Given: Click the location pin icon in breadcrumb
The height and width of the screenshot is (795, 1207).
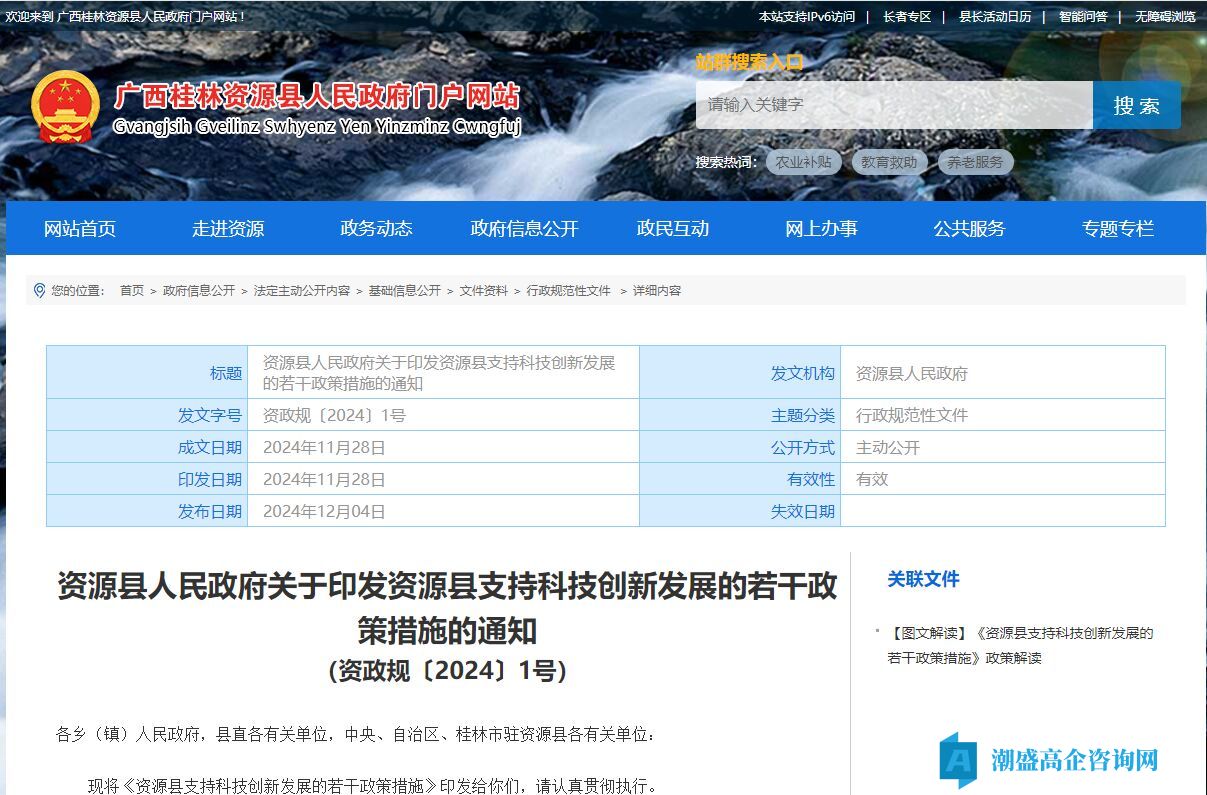Looking at the screenshot, I should coord(40,290).
